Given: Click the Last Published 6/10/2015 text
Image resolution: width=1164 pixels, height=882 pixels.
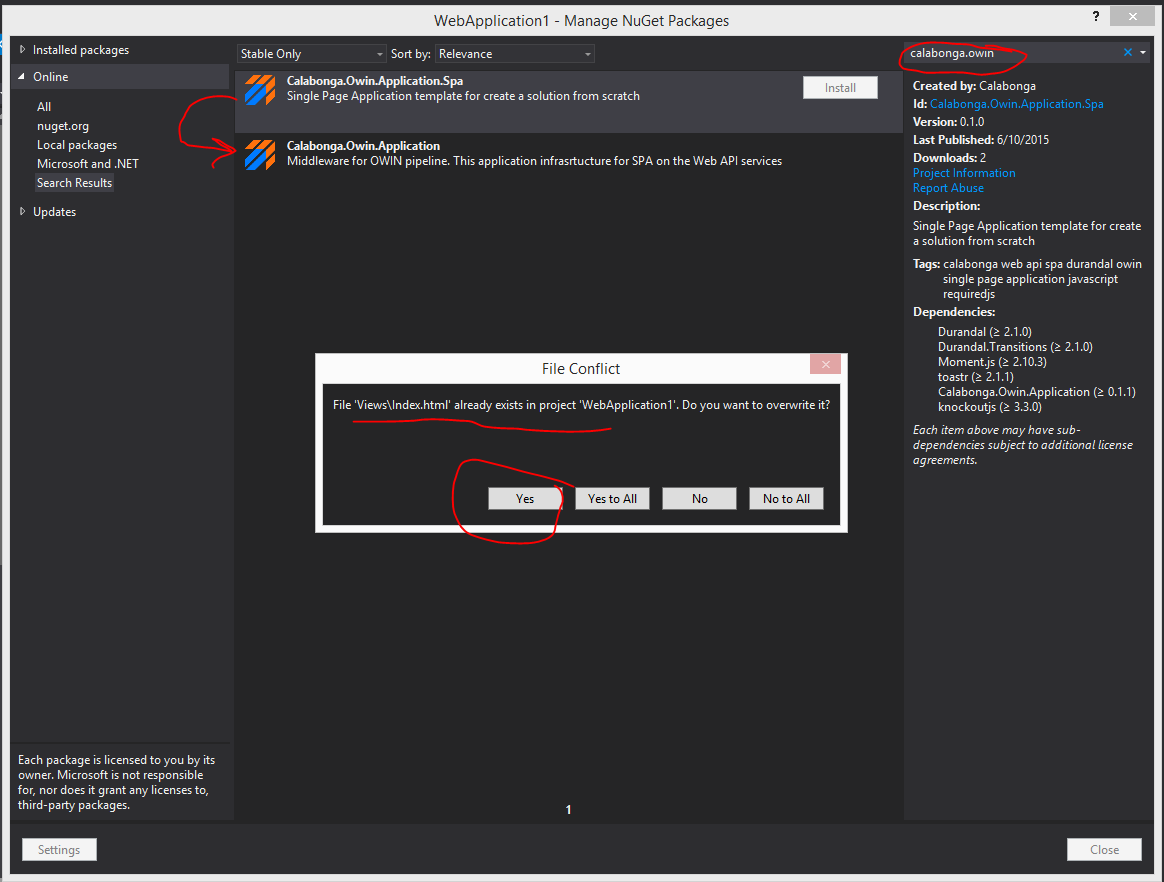Looking at the screenshot, I should pyautogui.click(x=980, y=140).
